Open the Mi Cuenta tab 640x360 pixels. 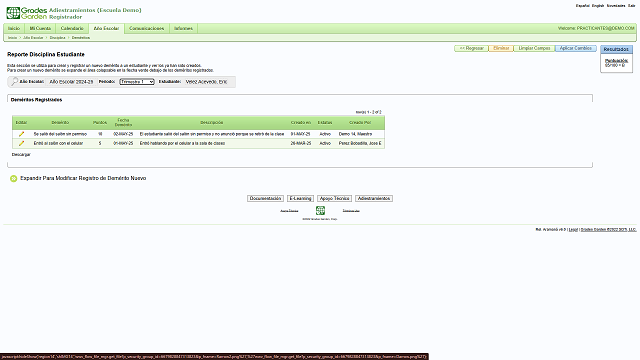coord(40,29)
